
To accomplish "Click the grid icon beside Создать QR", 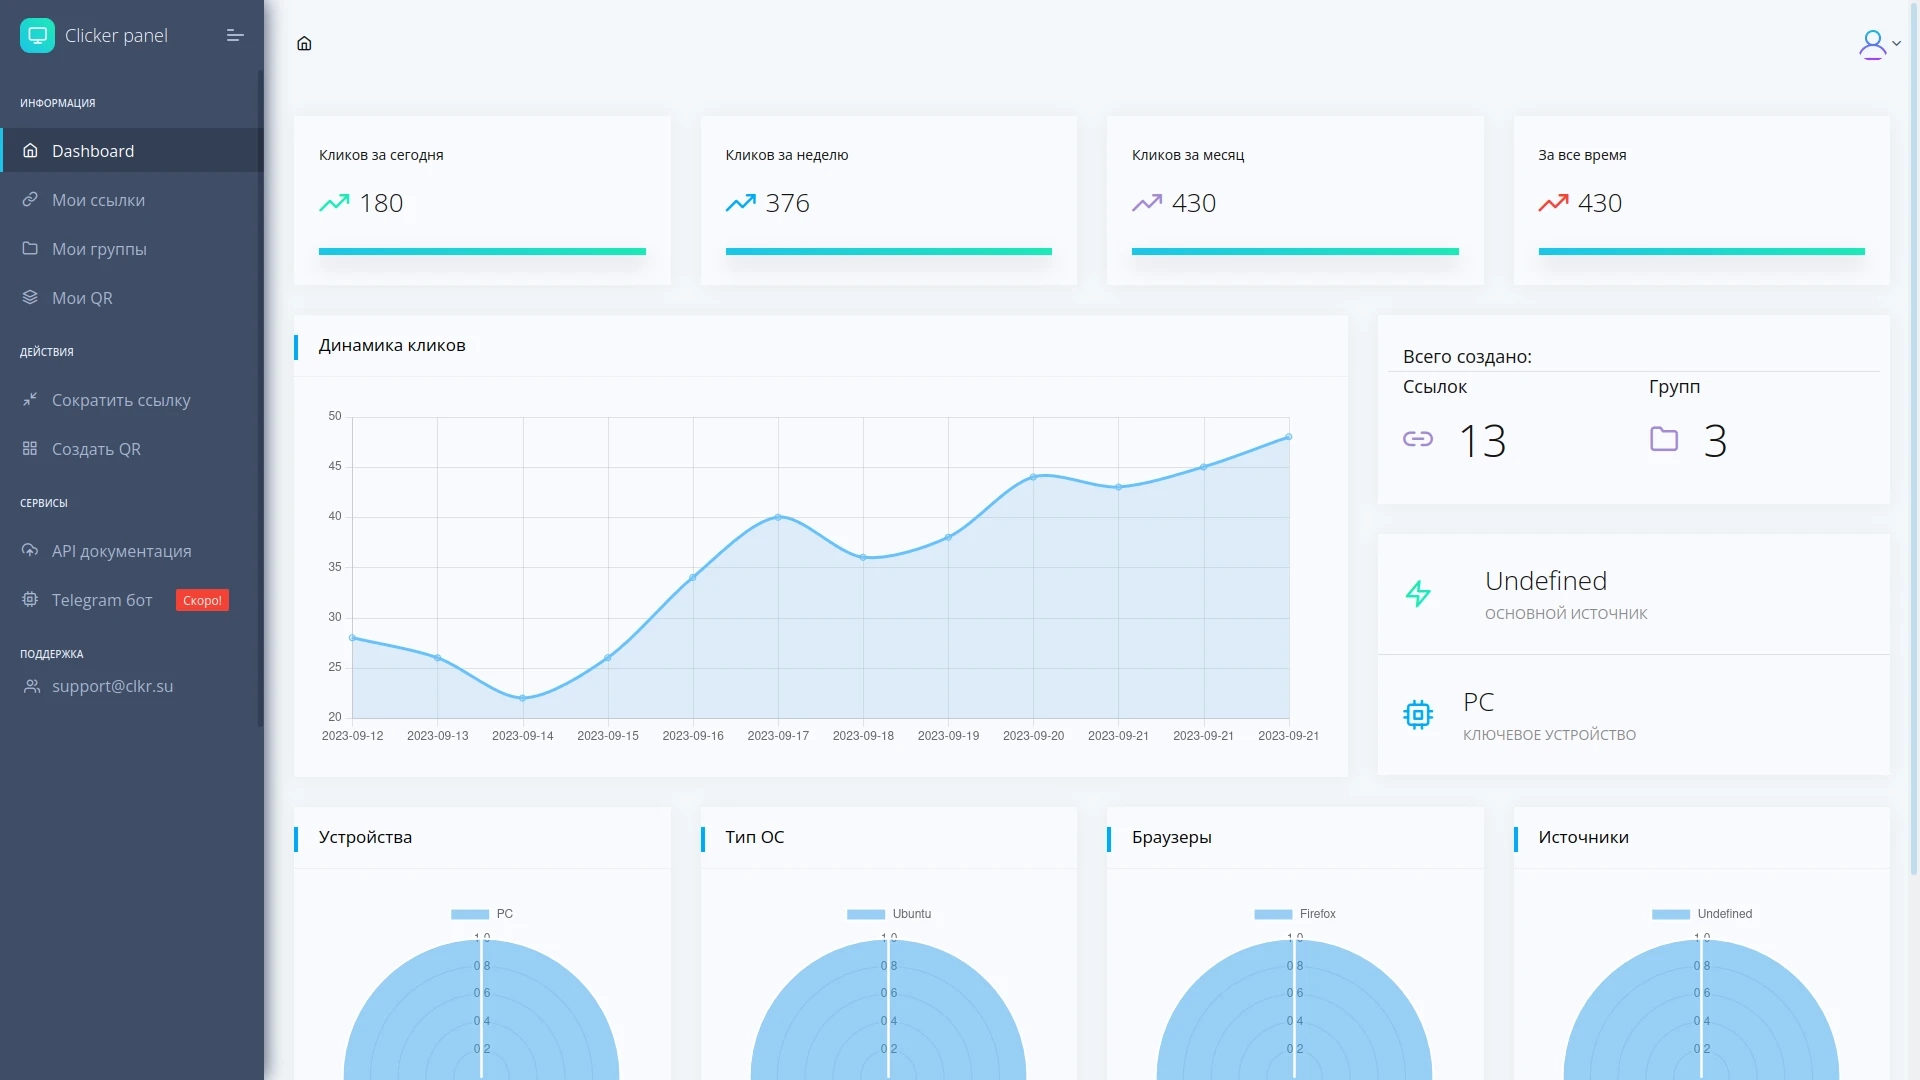I will click(x=30, y=448).
